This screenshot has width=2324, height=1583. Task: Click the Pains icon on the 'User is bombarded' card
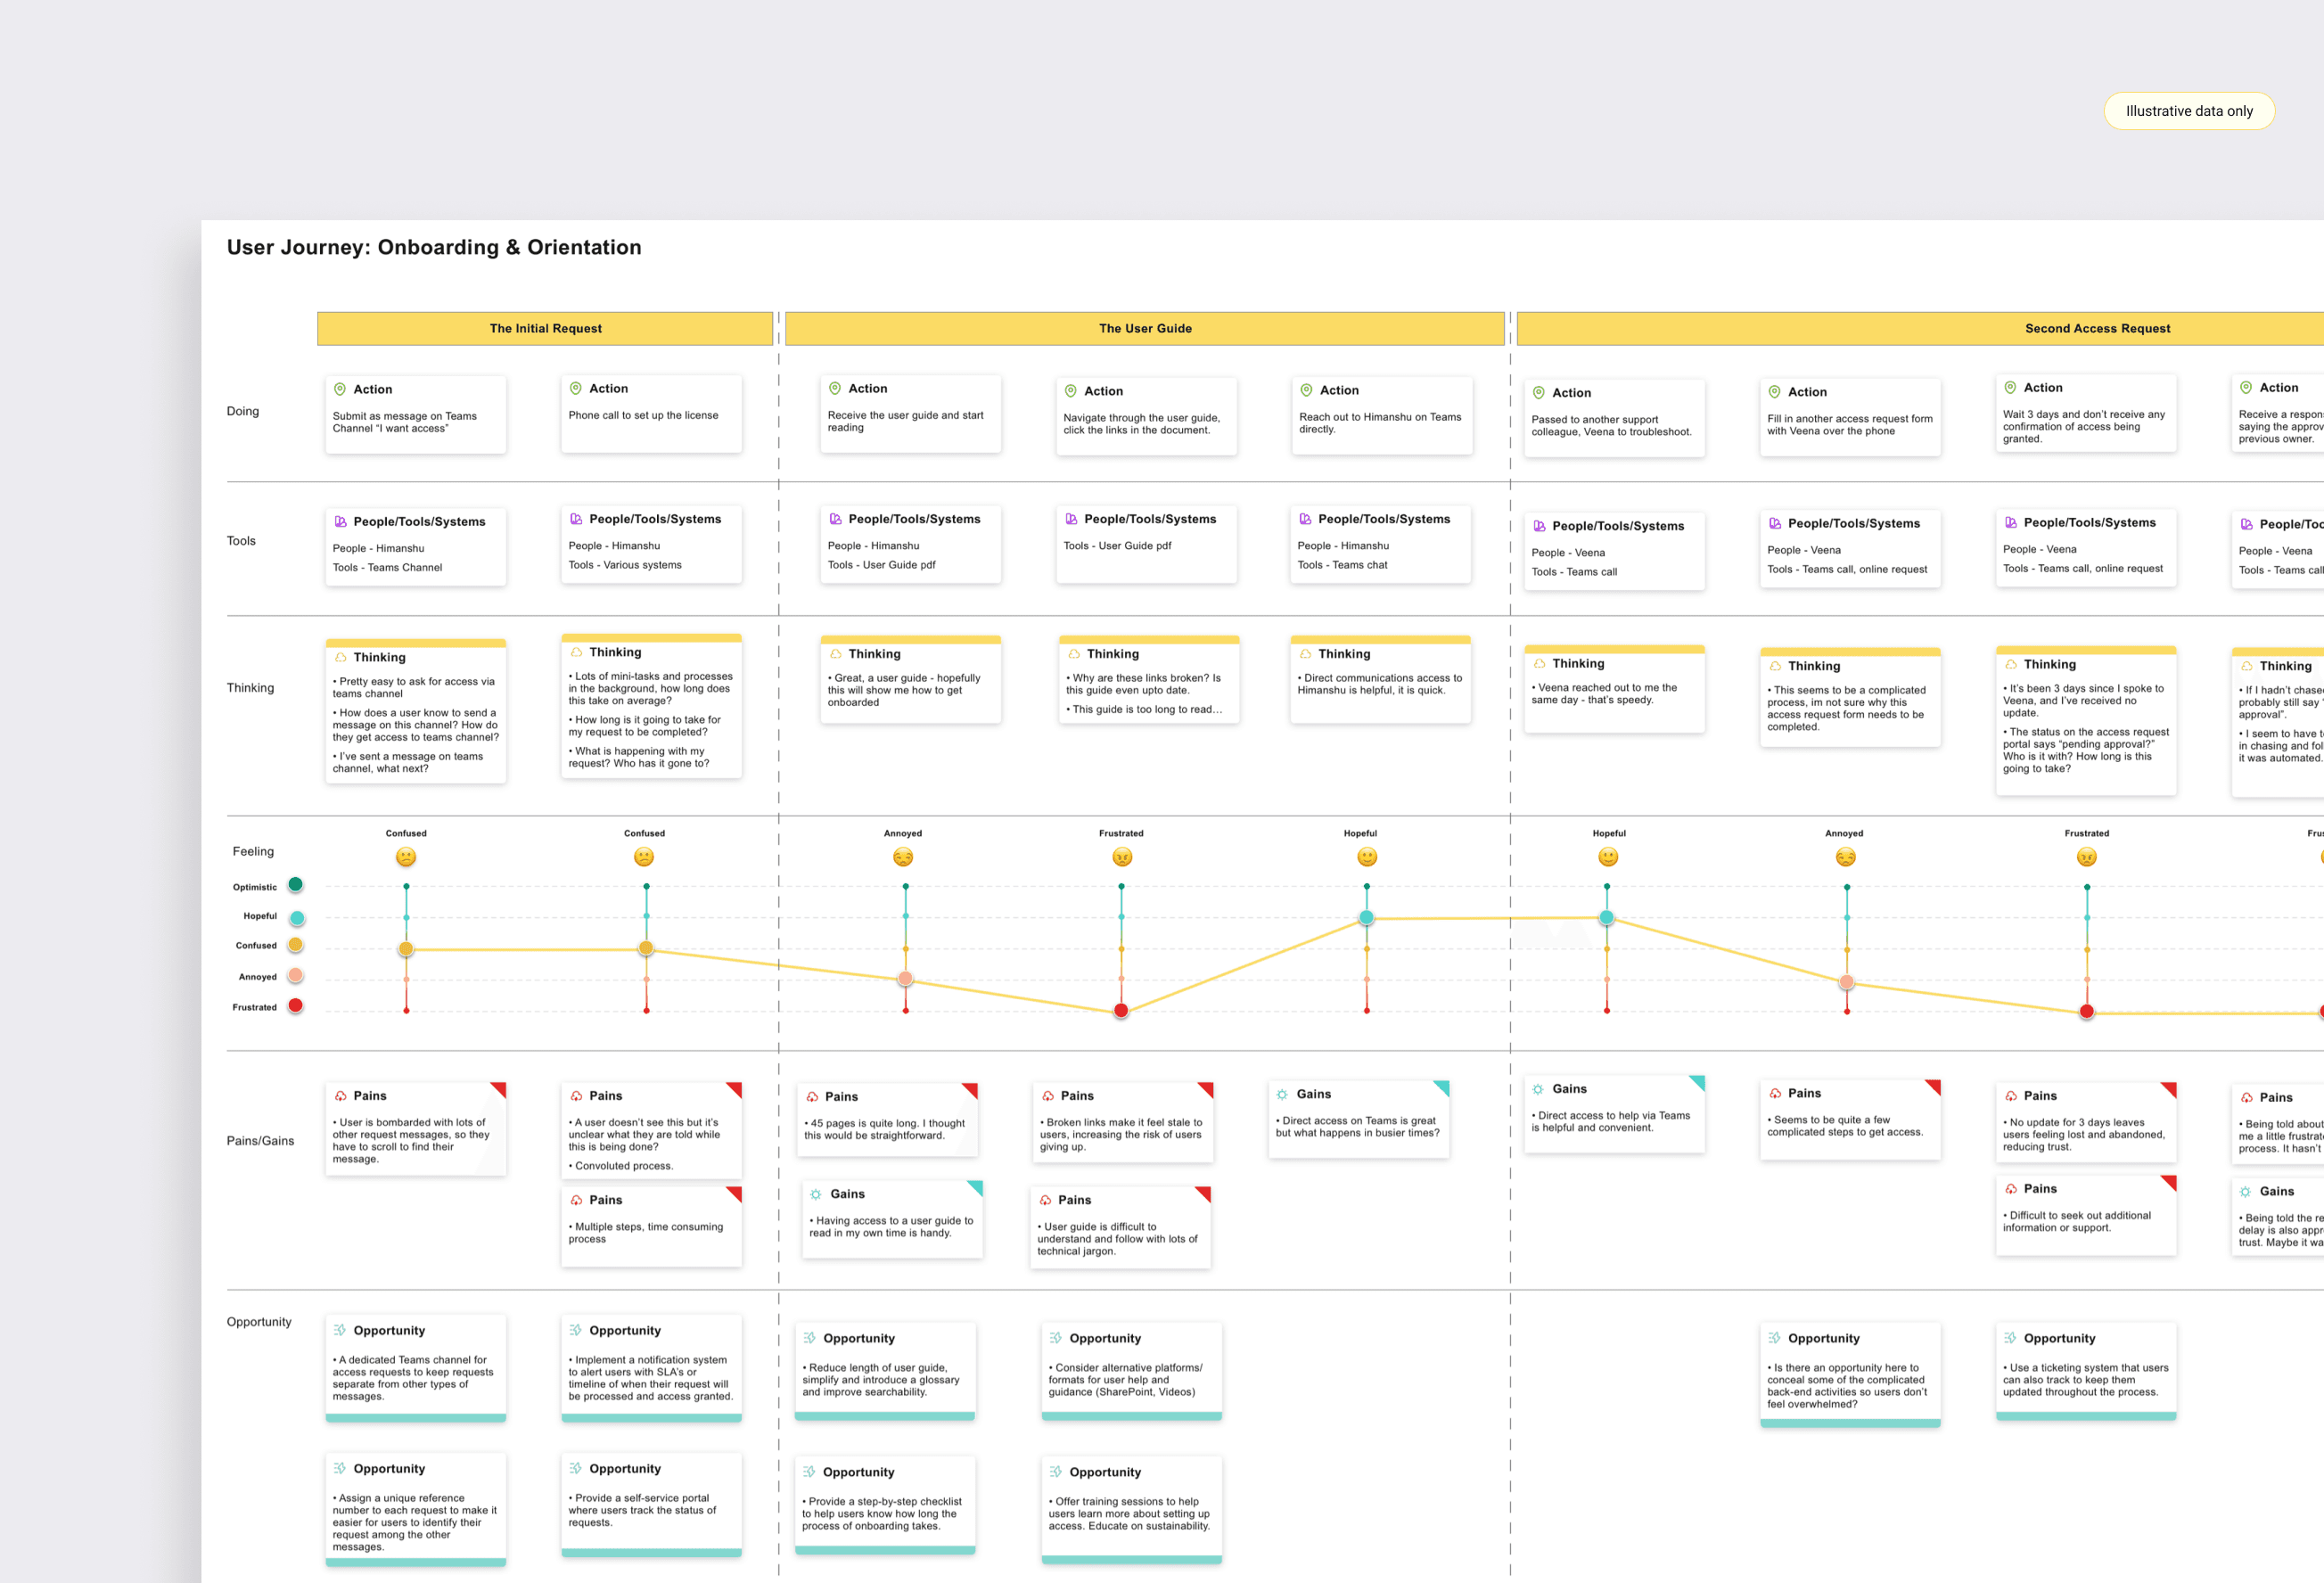tap(341, 1096)
